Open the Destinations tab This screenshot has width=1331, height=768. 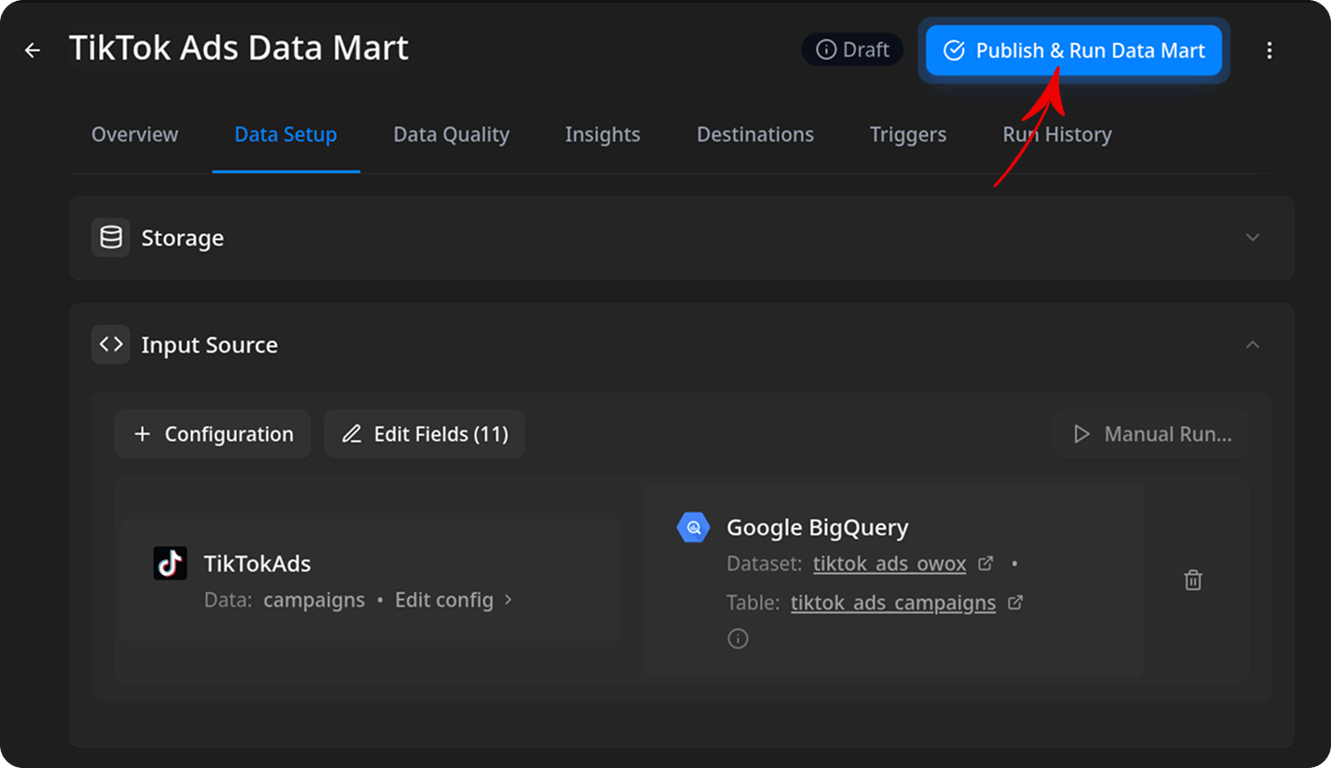[x=755, y=135]
